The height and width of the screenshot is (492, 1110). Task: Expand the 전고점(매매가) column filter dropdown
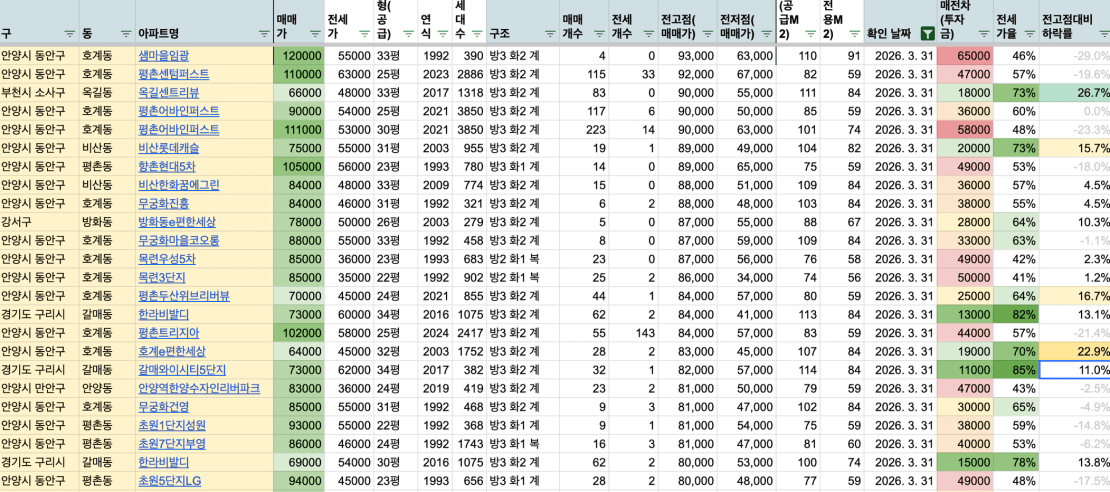pyautogui.click(x=705, y=33)
